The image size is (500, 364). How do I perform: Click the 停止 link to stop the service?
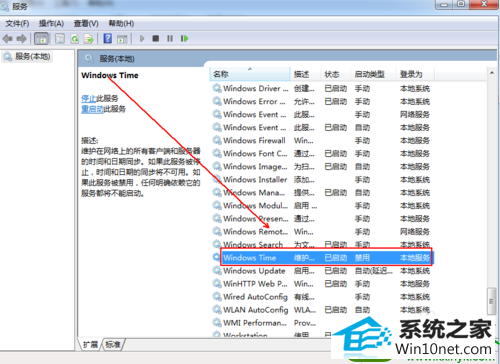pos(88,98)
